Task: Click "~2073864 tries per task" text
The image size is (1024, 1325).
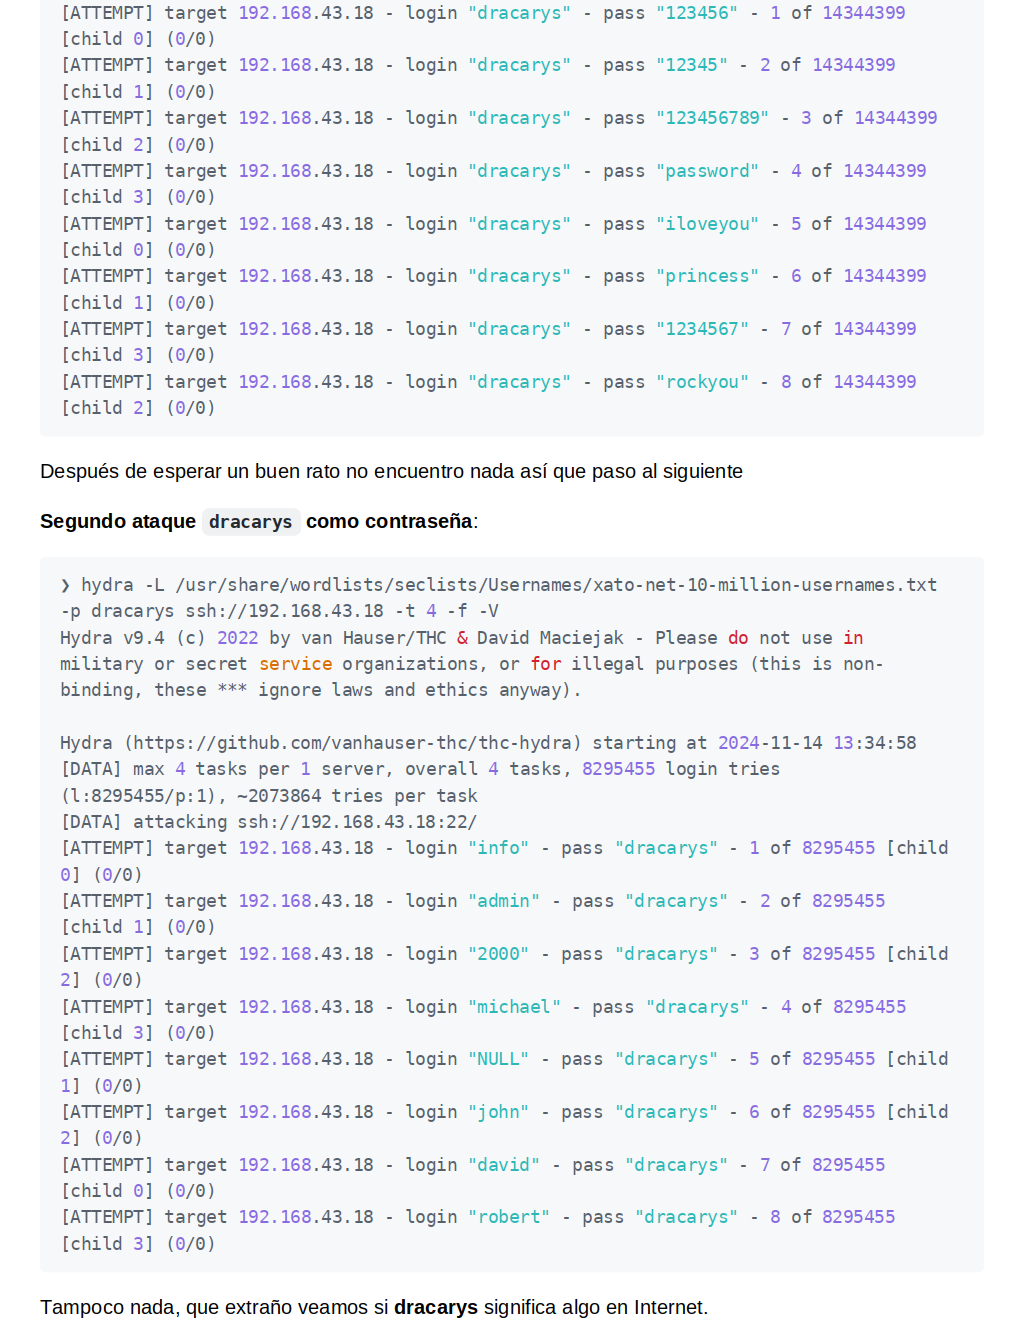Action: 357,796
